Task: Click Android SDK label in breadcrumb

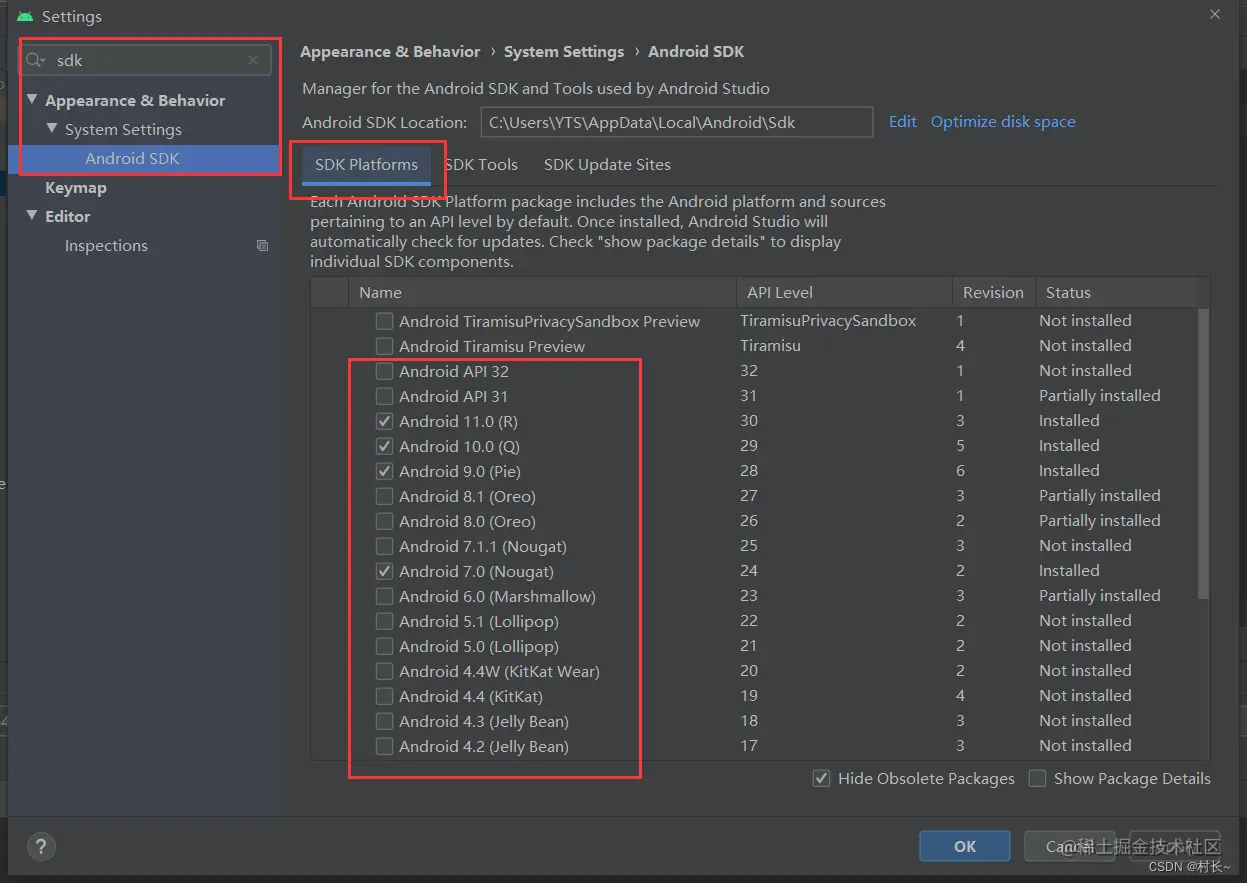Action: click(x=696, y=52)
